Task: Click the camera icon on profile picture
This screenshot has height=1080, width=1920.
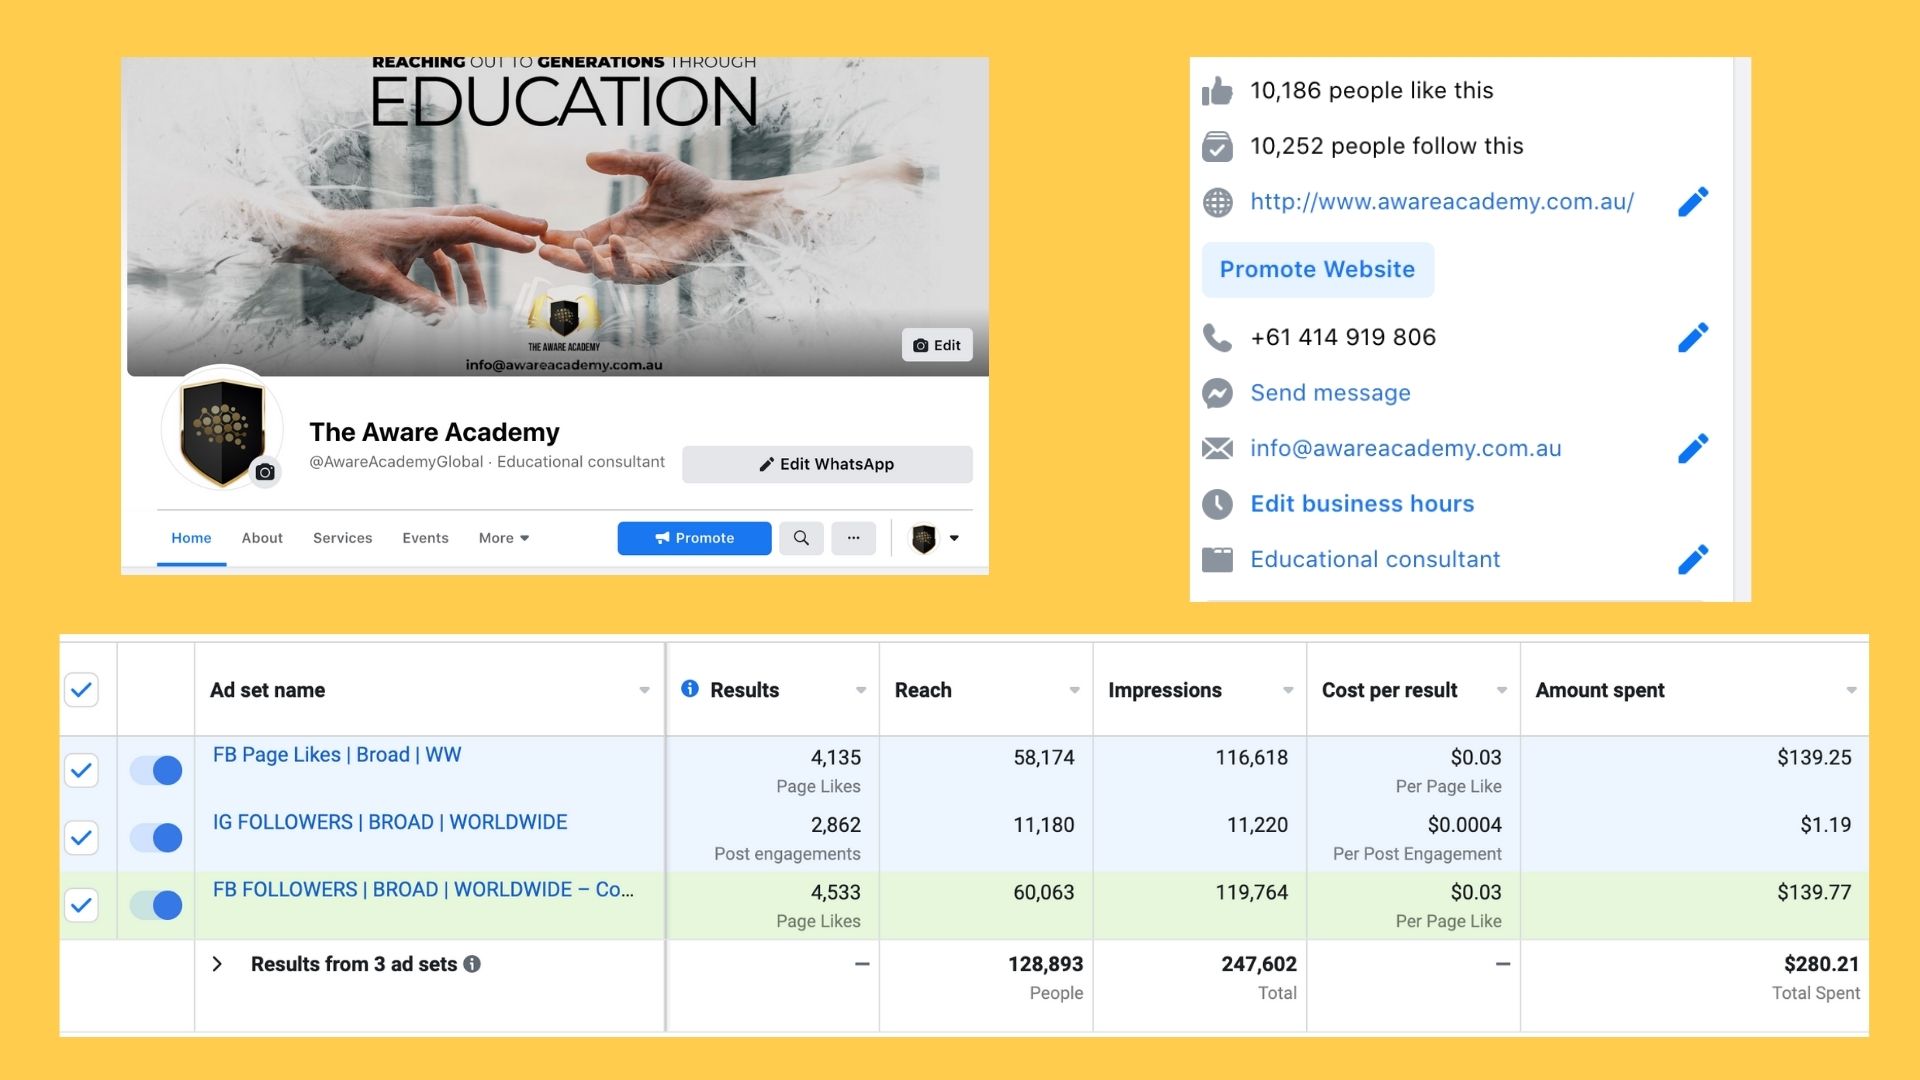Action: point(265,472)
